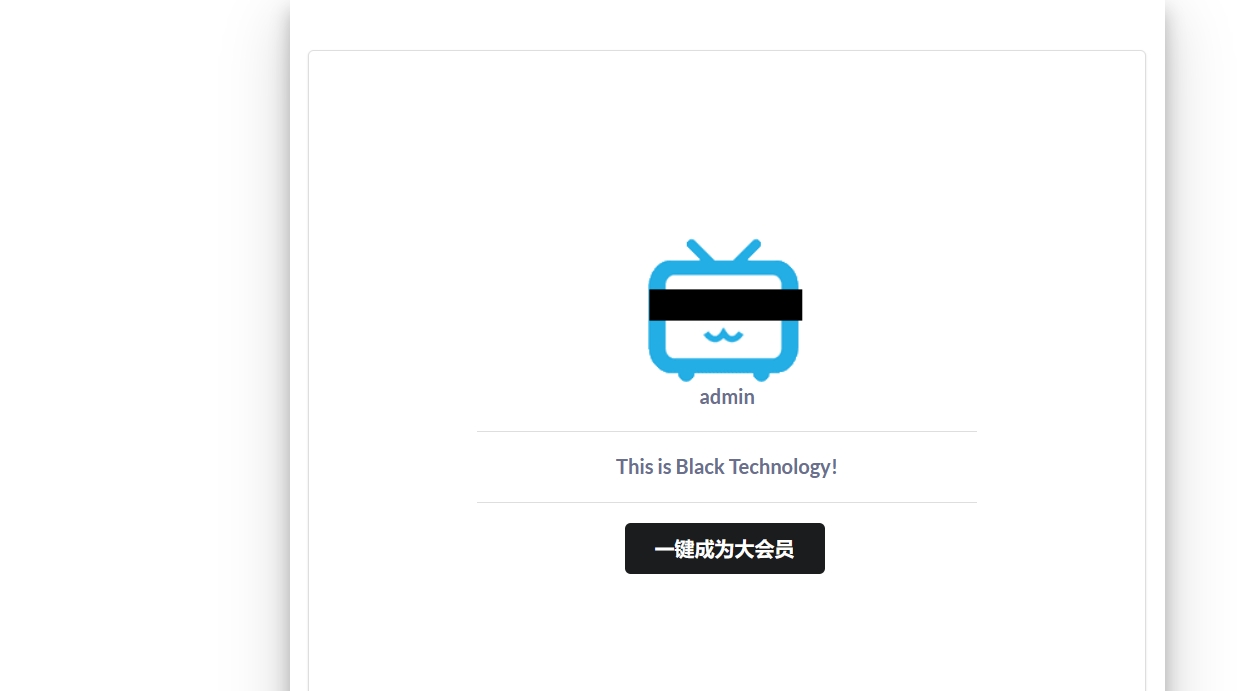Select the admin username label
This screenshot has height=691, width=1252.
(x=727, y=397)
